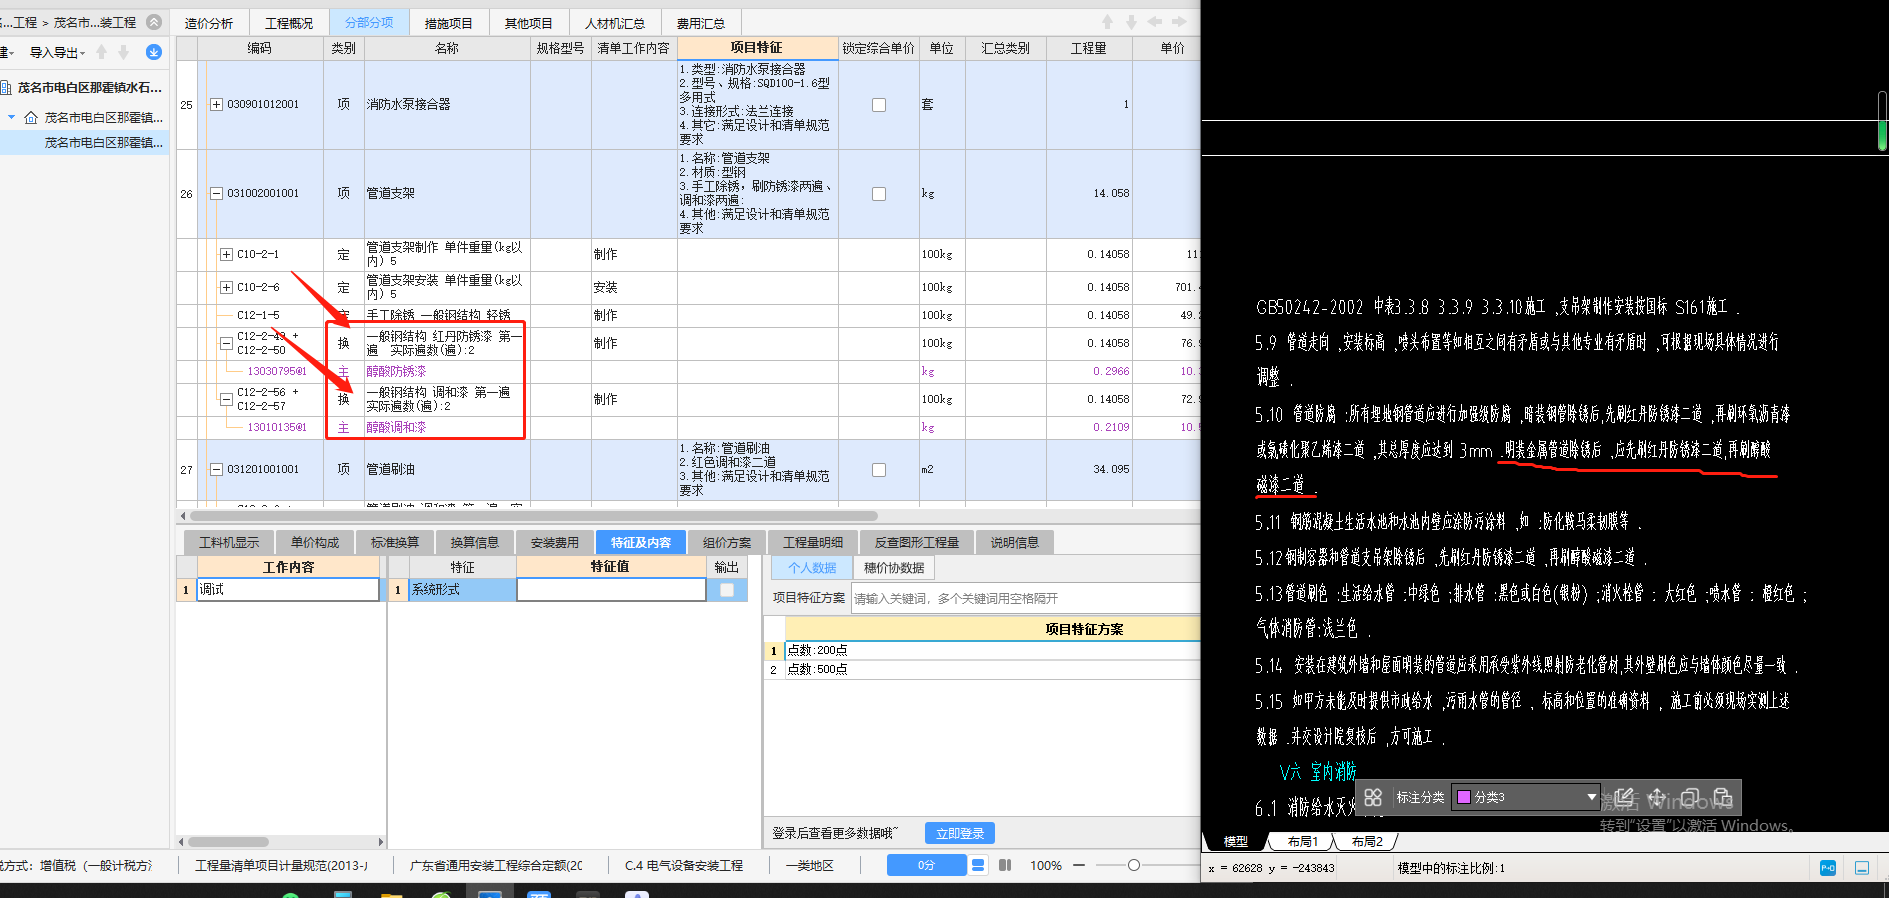Open the 换算信息 bottom tab
This screenshot has height=898, width=1889.
pos(475,542)
